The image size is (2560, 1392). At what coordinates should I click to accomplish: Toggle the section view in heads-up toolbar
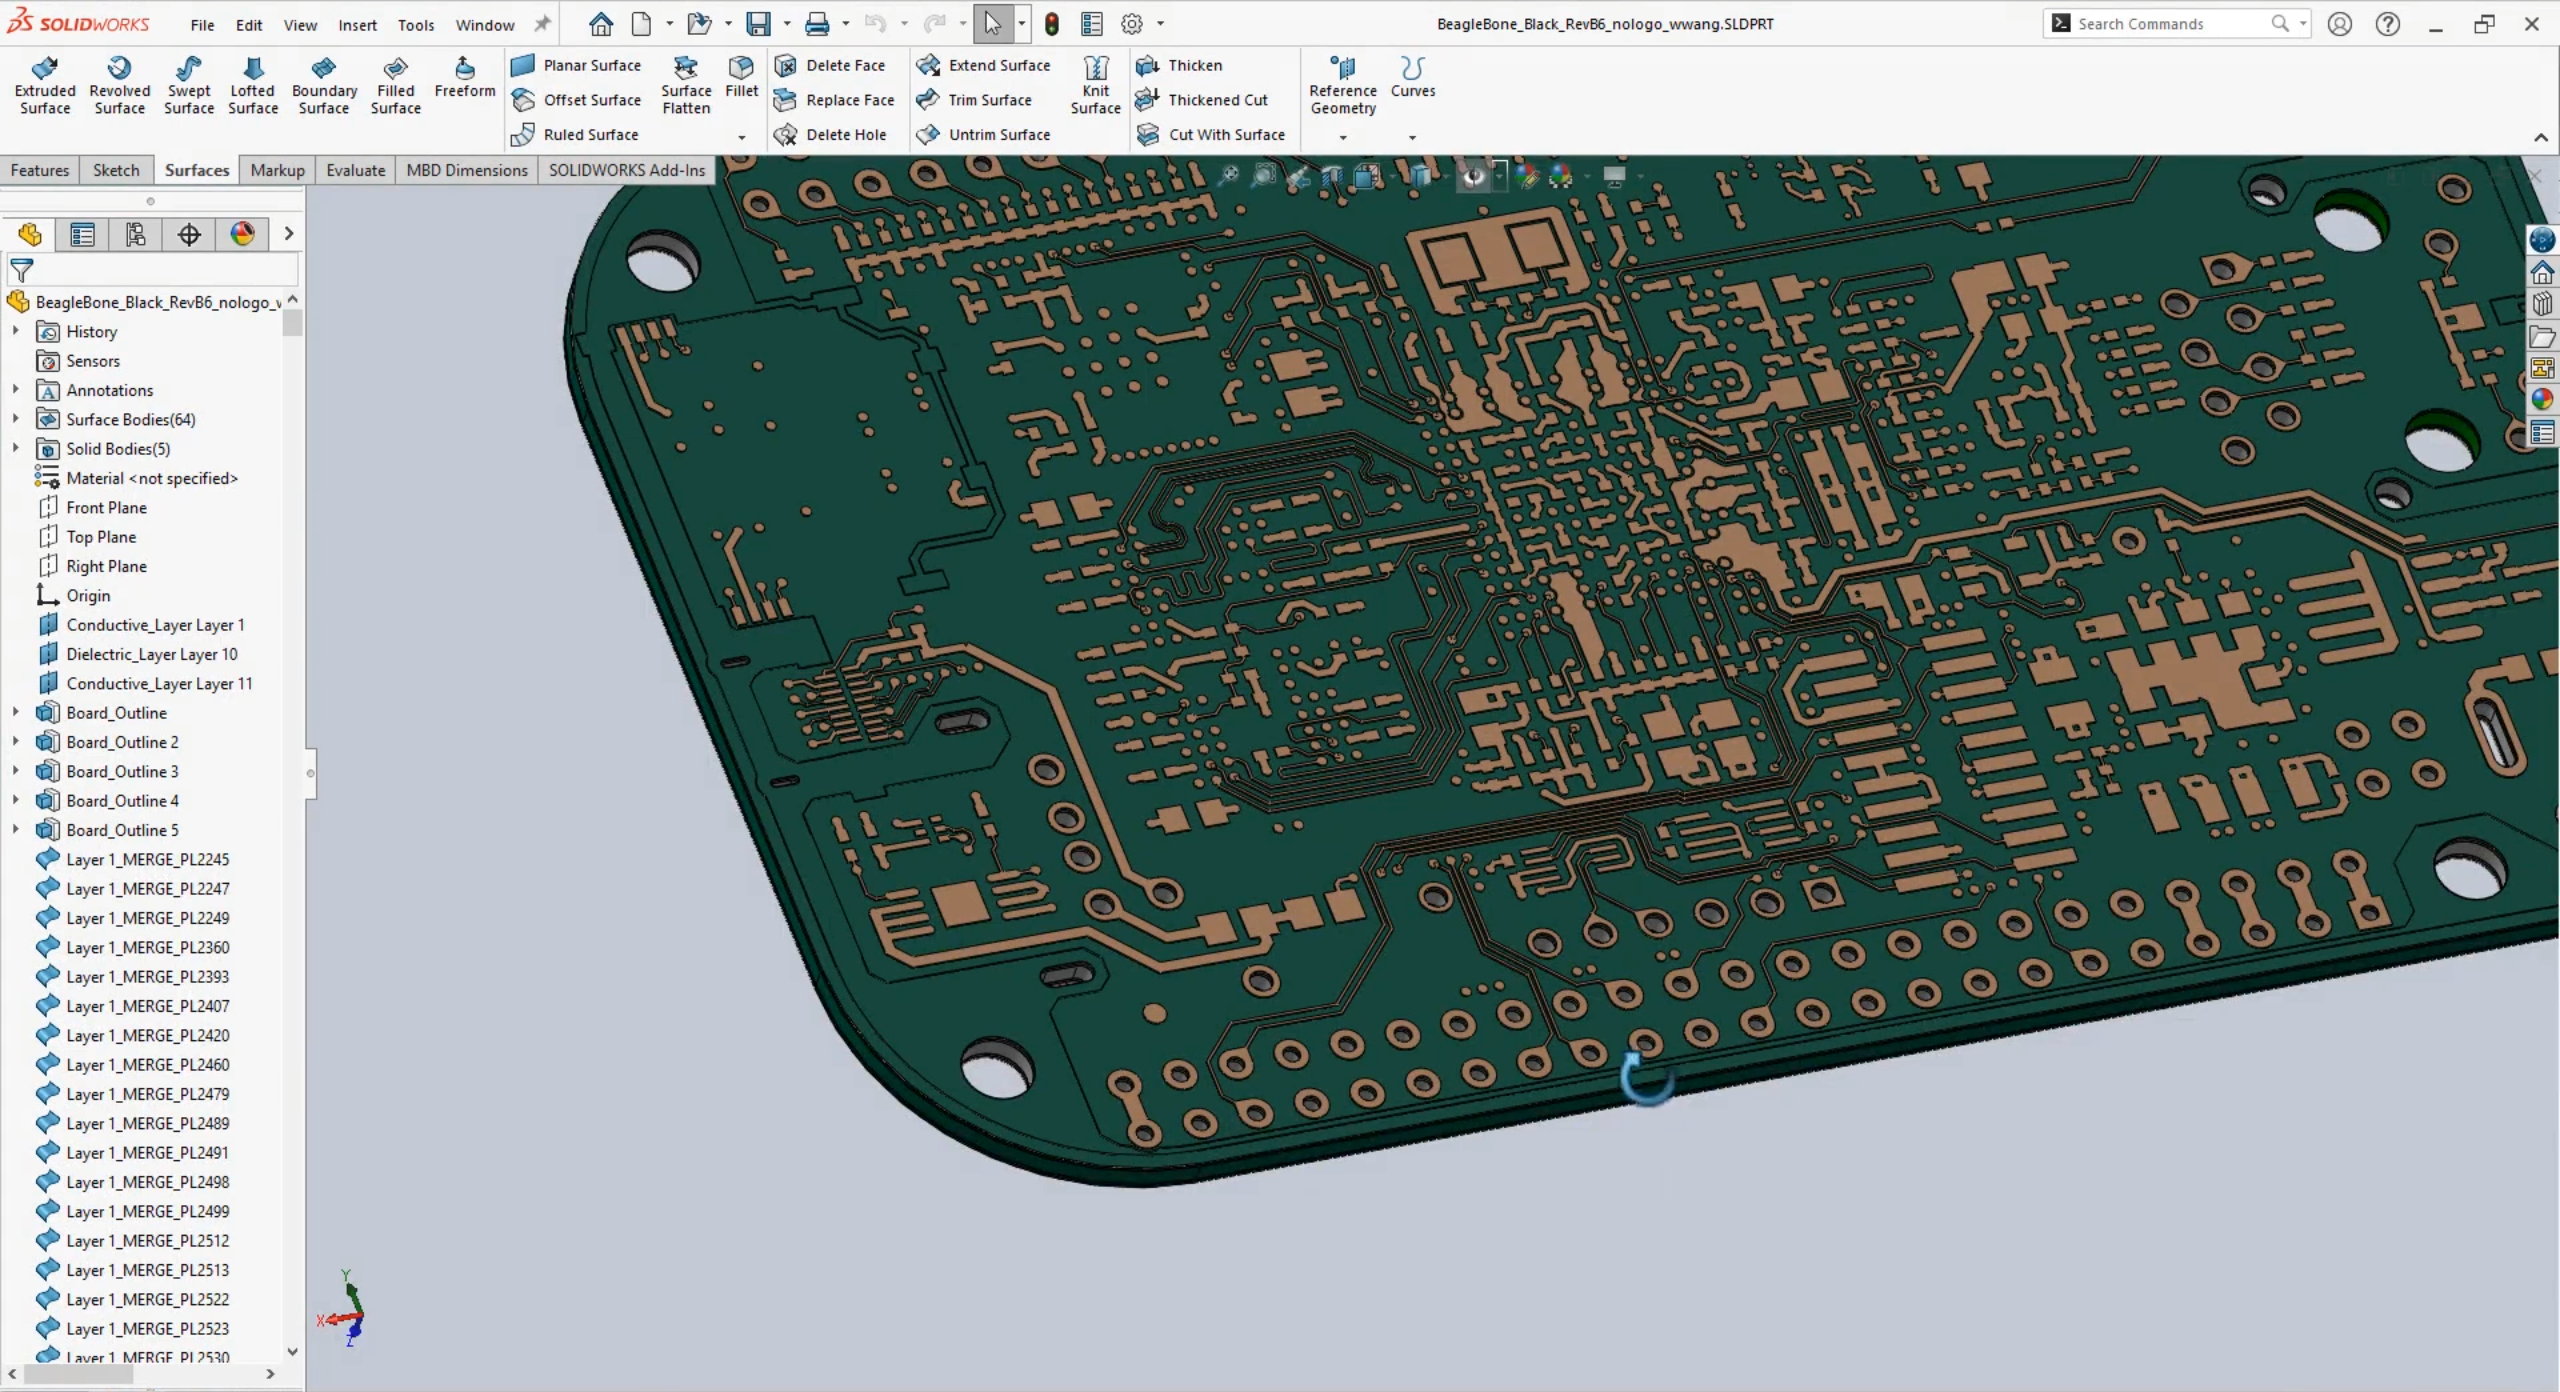pyautogui.click(x=1330, y=176)
